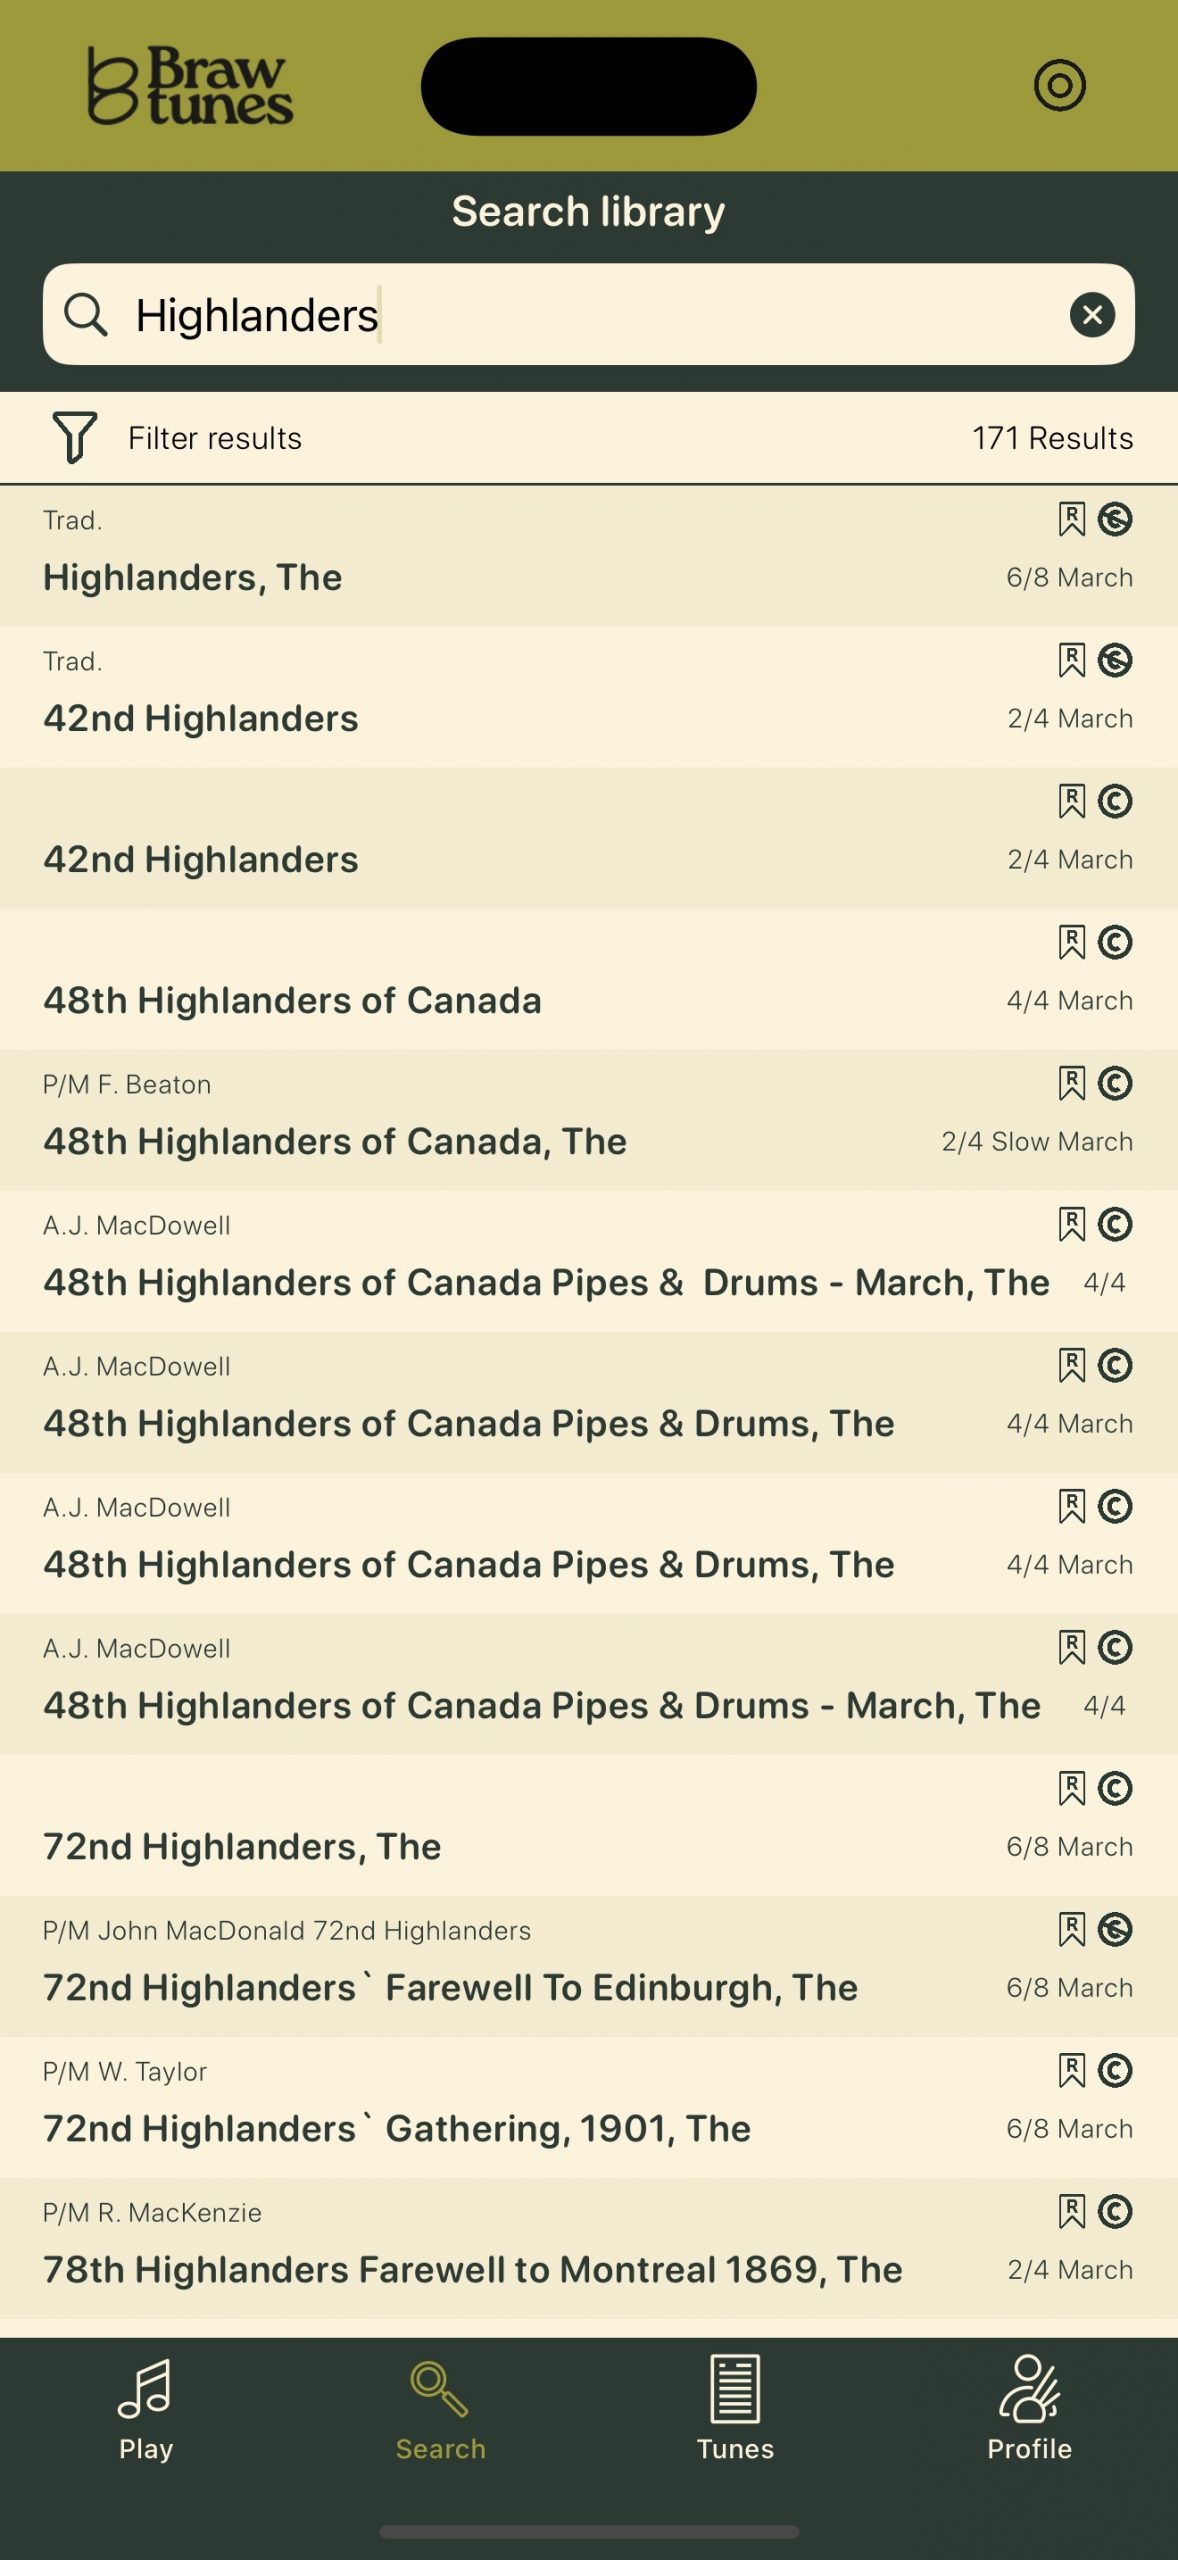Tap the magnifier icon in search field
Image resolution: width=1178 pixels, height=2560 pixels.
pos(86,315)
